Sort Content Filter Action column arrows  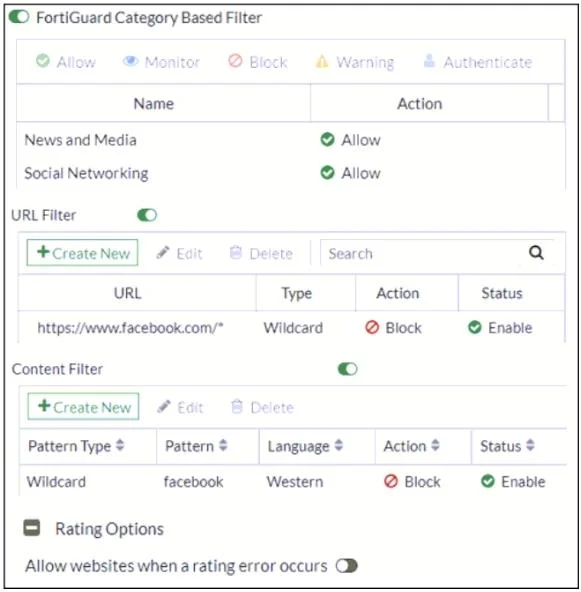tap(435, 445)
